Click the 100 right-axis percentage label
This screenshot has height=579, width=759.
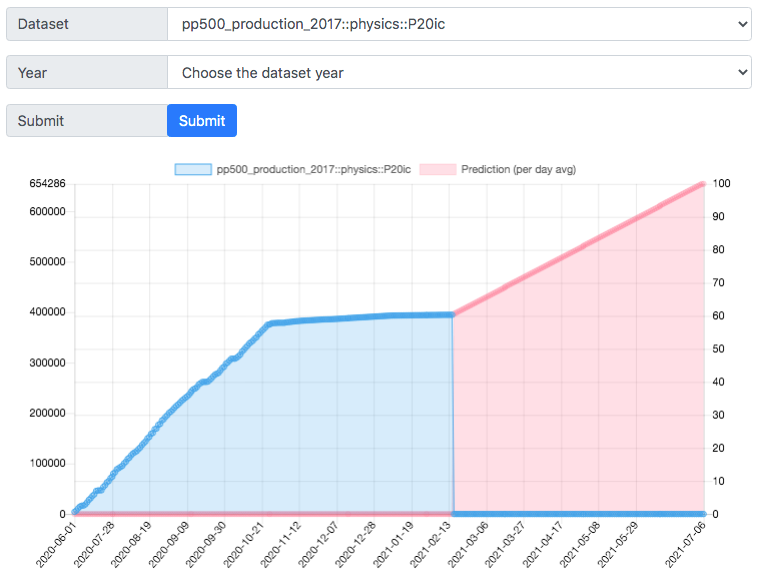tap(721, 183)
